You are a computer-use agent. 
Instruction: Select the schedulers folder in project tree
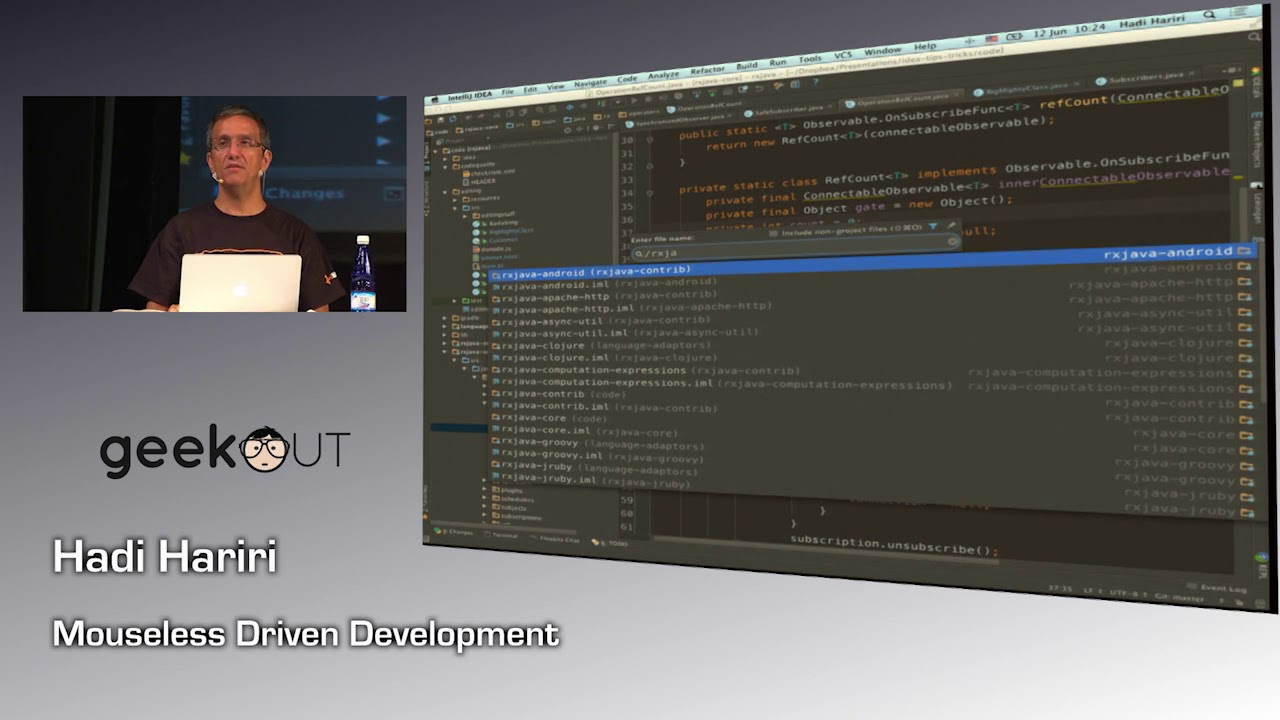pyautogui.click(x=515, y=499)
